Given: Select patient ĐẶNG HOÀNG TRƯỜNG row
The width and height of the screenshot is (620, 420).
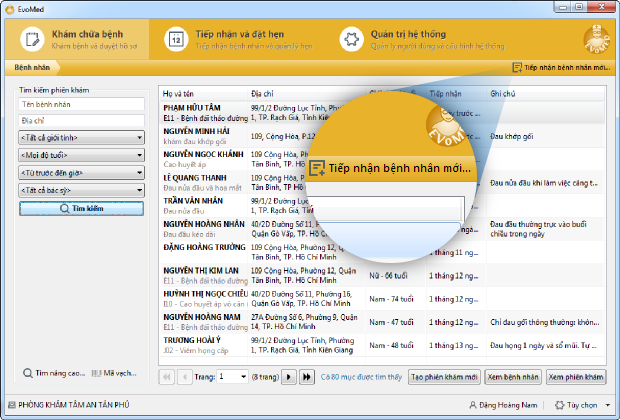Looking at the screenshot, I should tap(382, 252).
